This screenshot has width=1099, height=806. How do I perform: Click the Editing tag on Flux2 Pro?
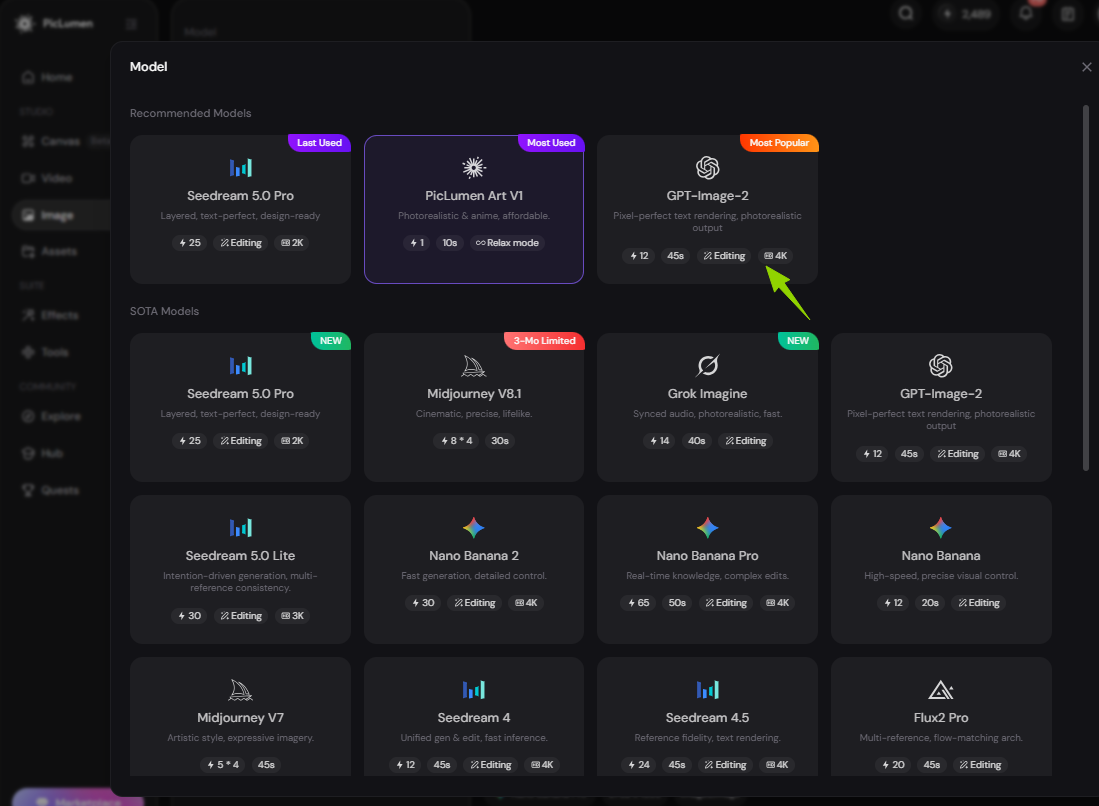click(981, 765)
